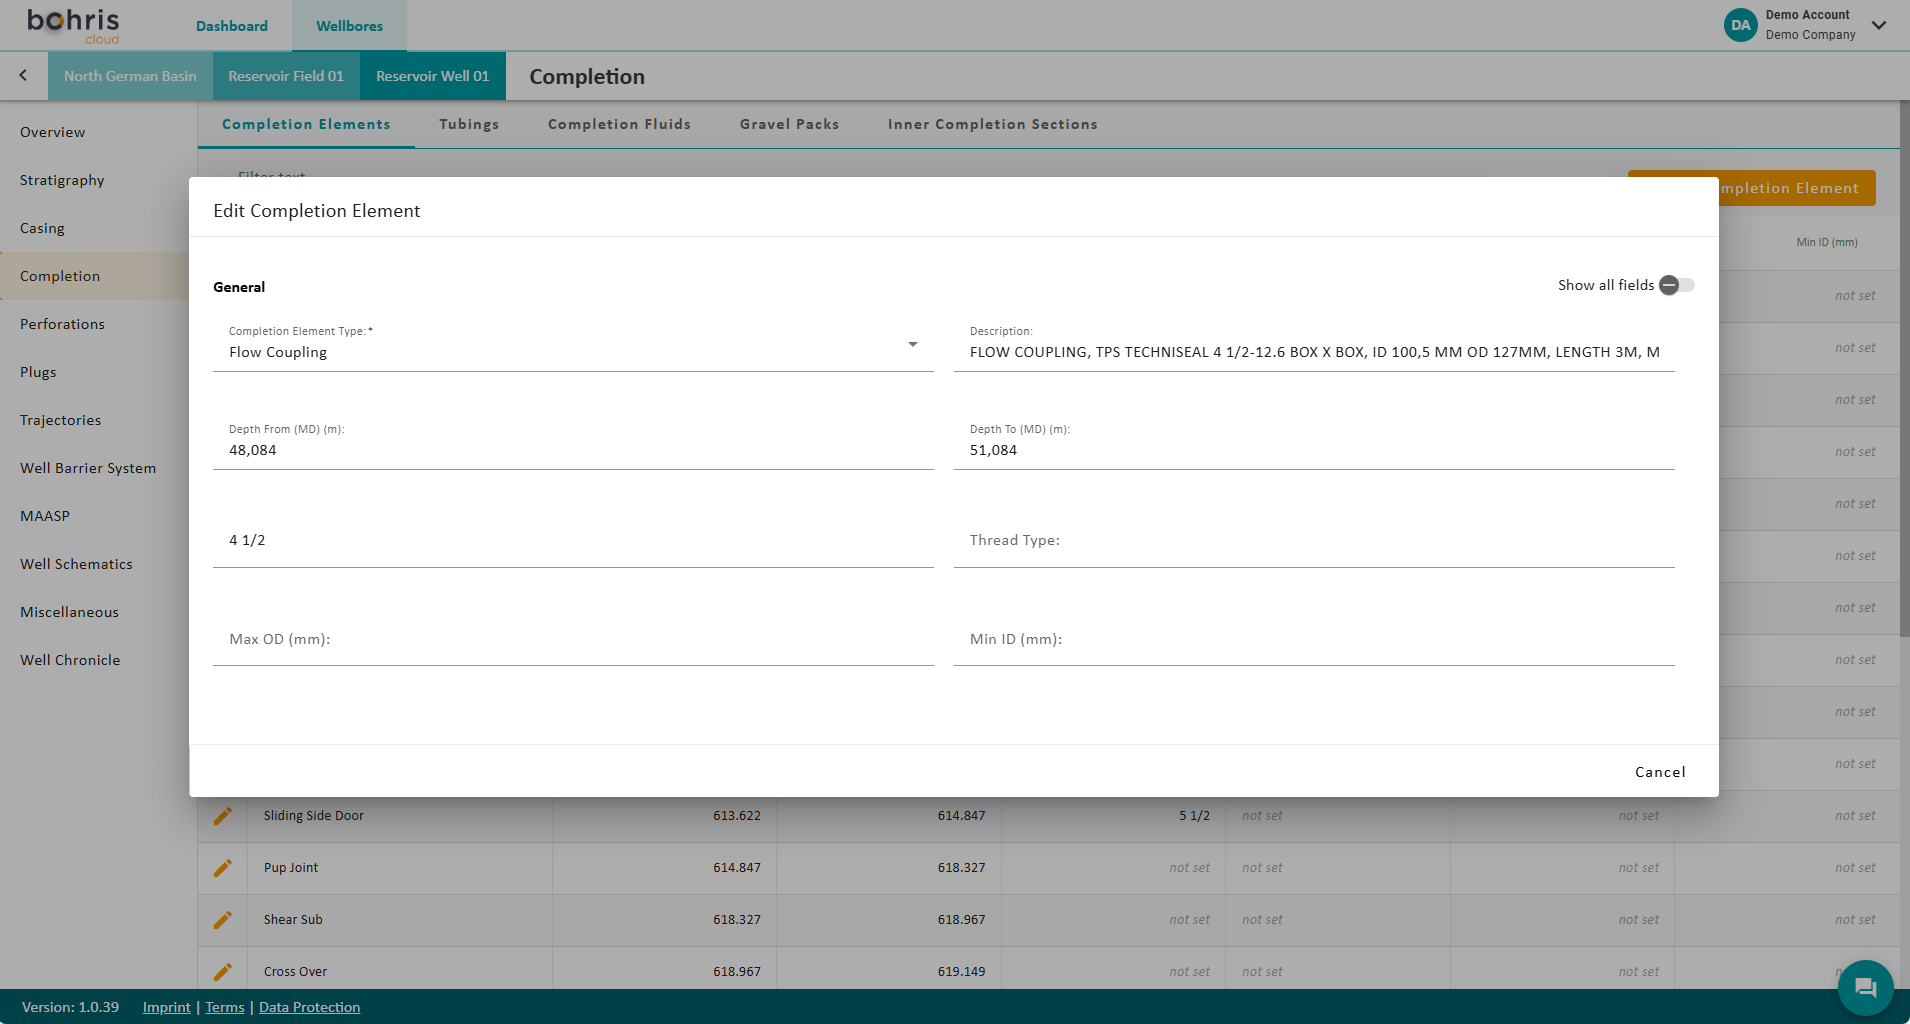
Task: Open the chat support bubble icon
Action: pyautogui.click(x=1865, y=988)
